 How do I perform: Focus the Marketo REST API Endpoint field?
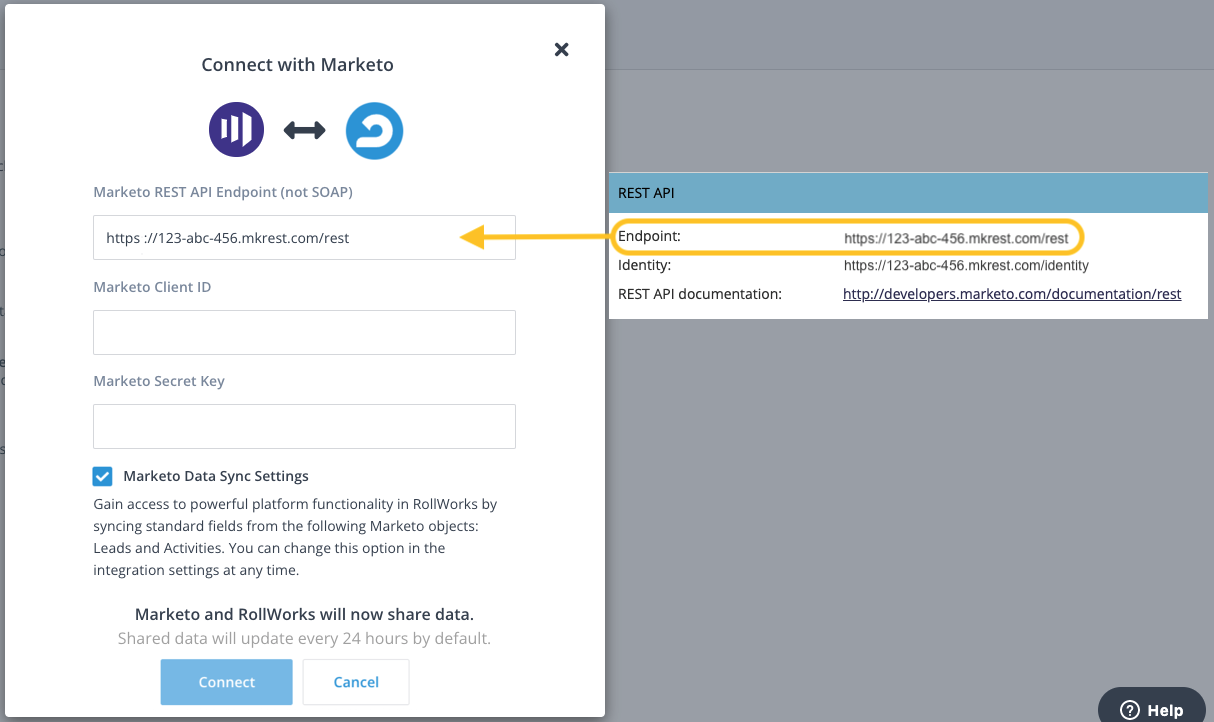pos(304,238)
